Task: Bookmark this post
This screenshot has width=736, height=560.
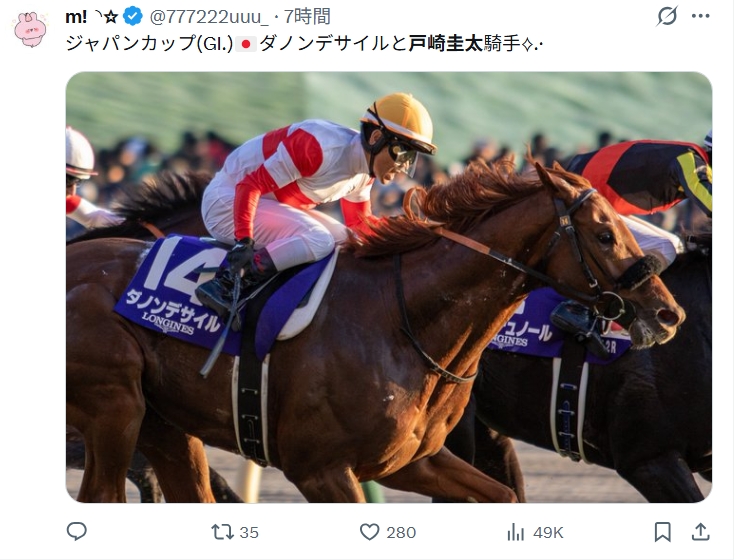Action: point(662,532)
